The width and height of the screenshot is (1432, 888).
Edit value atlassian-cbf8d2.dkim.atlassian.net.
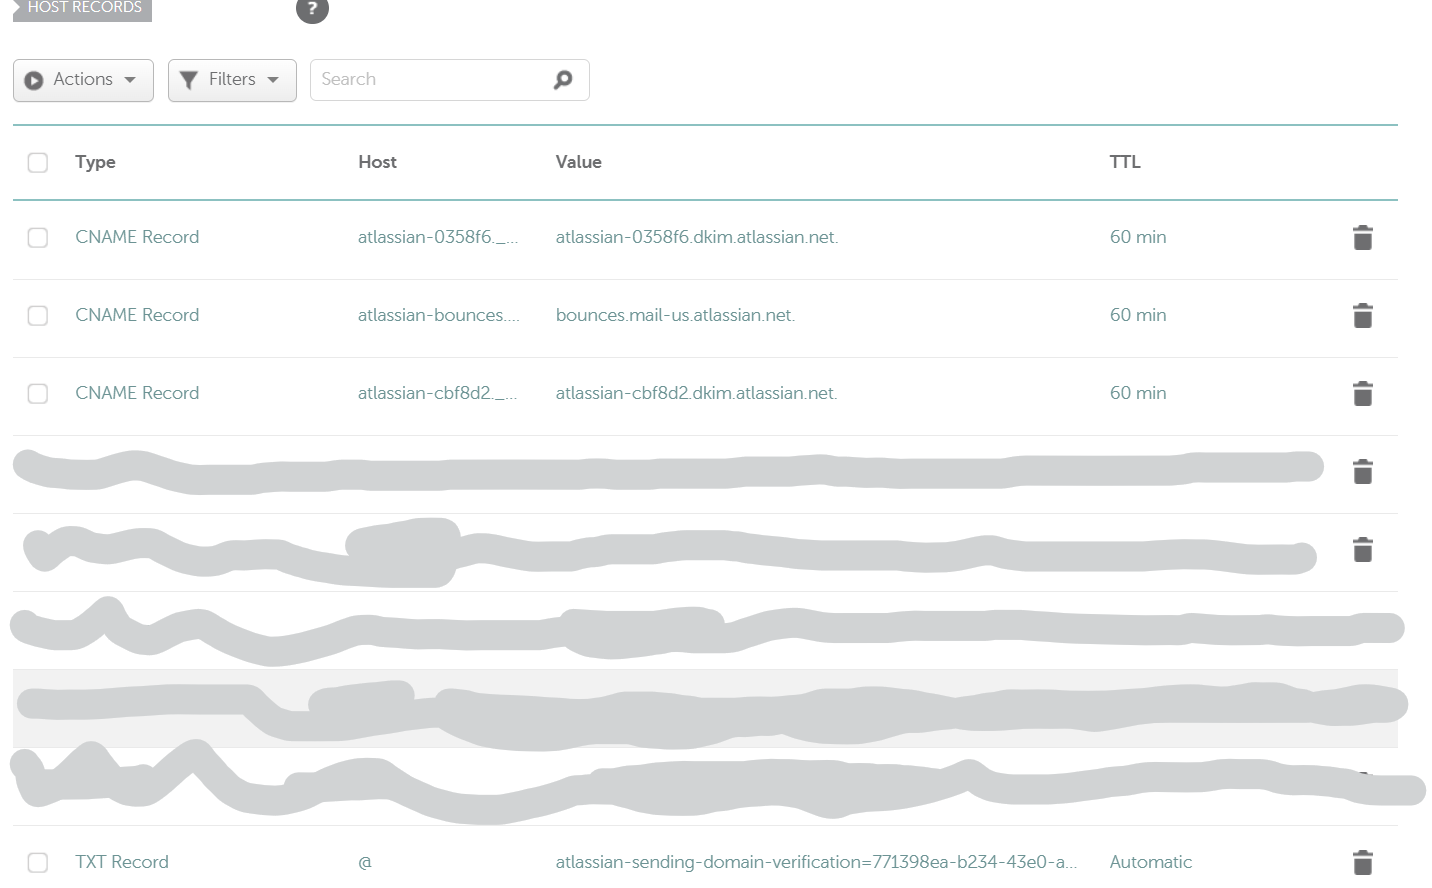click(697, 393)
